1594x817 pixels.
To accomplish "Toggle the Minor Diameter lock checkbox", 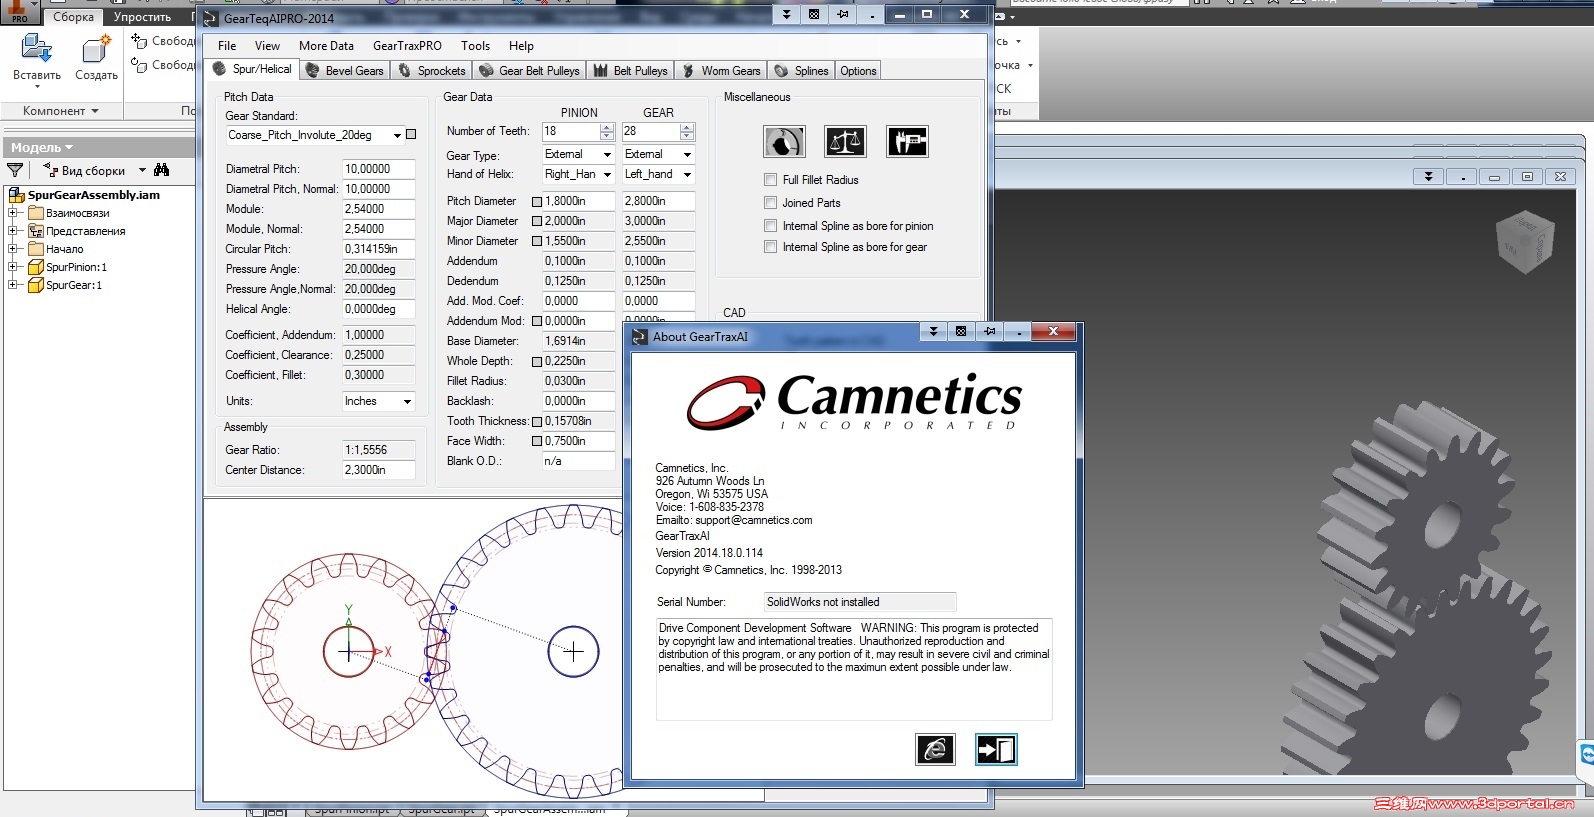I will pyautogui.click(x=537, y=242).
